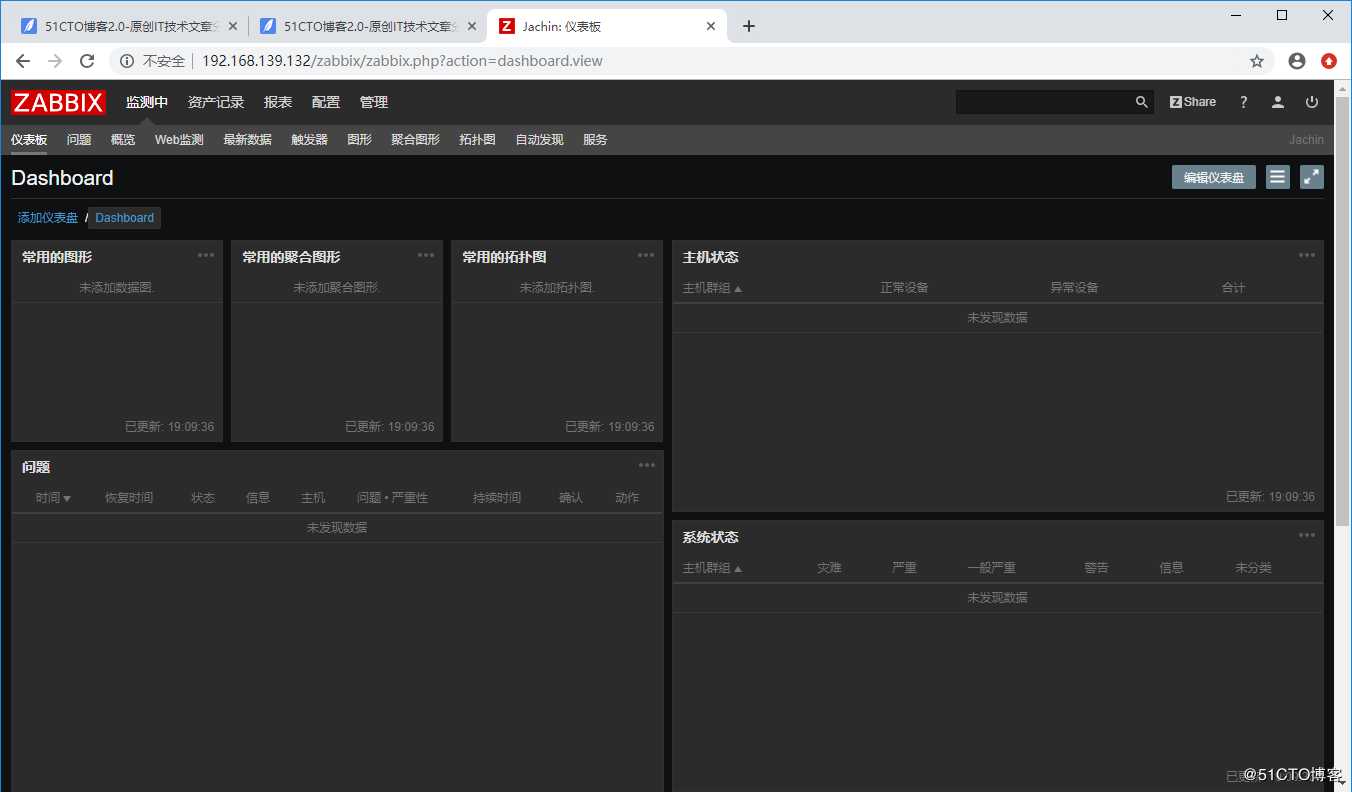Open the 主机状态 widget menu dots
The height and width of the screenshot is (792, 1352).
click(1307, 255)
